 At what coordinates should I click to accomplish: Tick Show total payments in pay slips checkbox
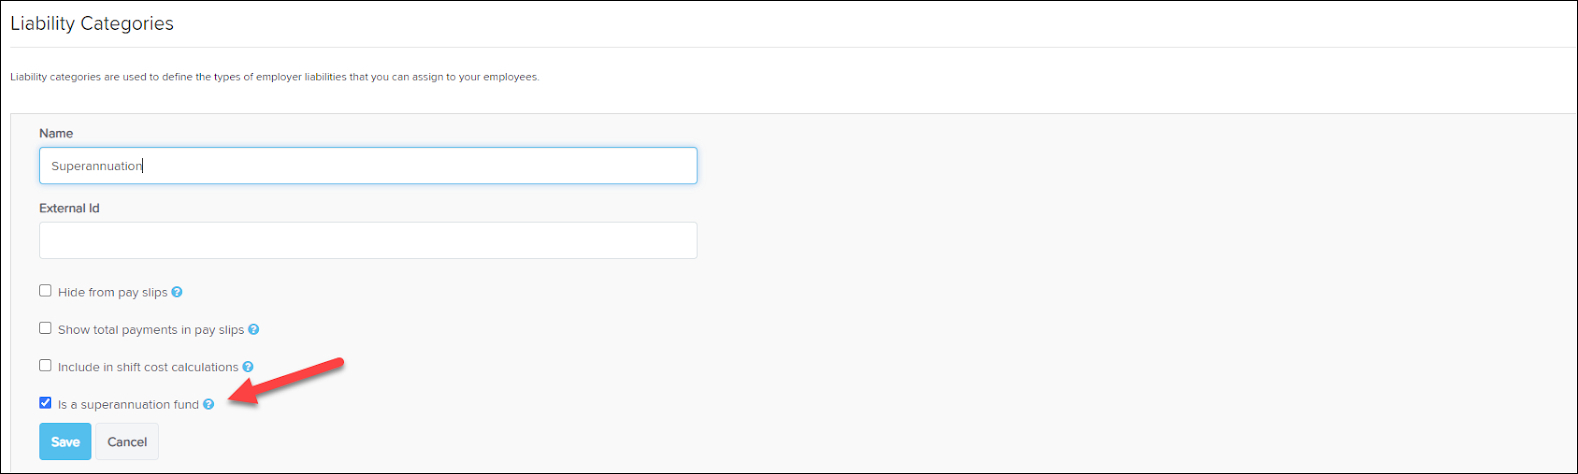pos(45,328)
